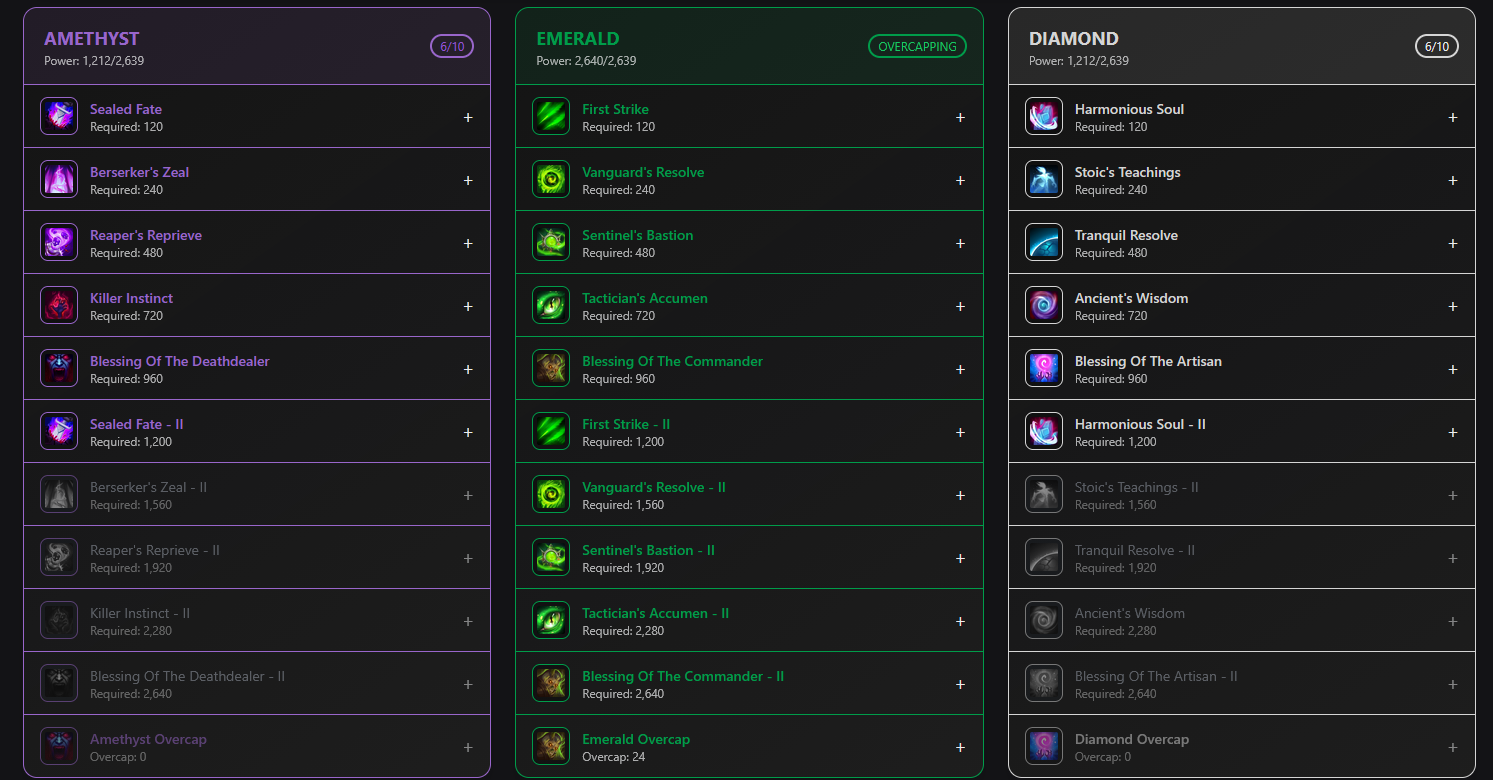Screen dimensions: 1493x780
Task: Click the Harmonious Soul icon
Action: pos(1044,117)
